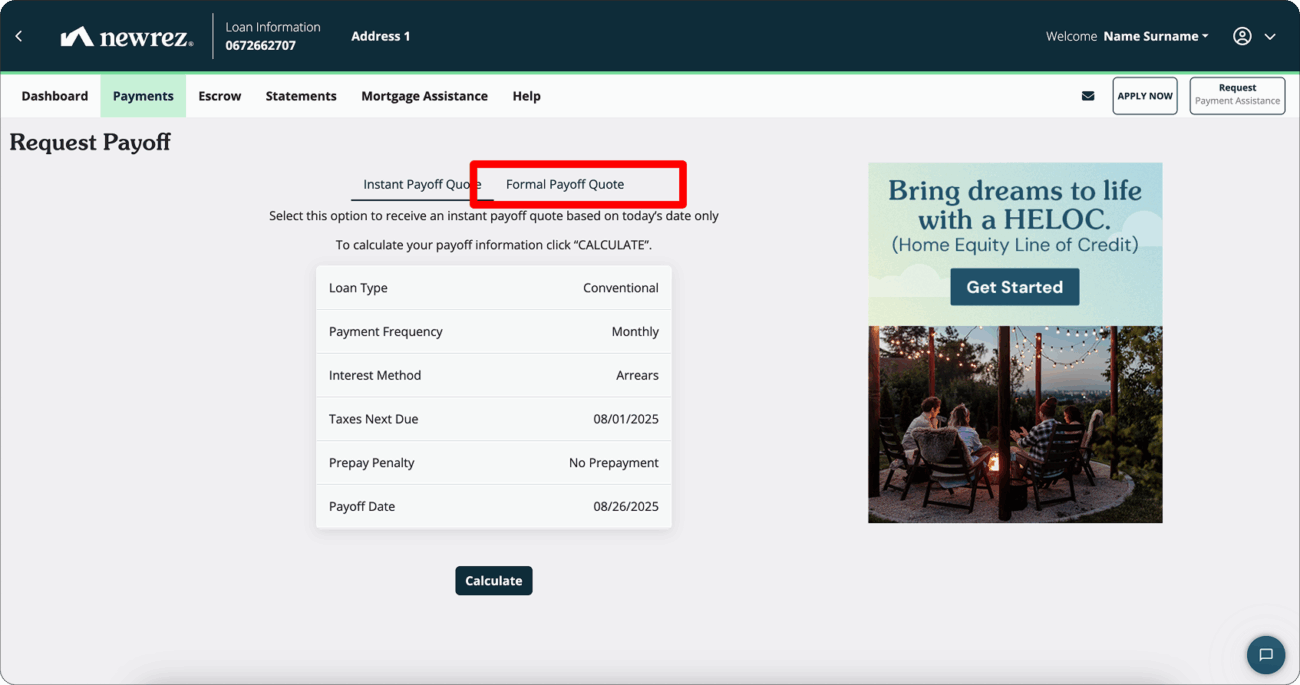Open the chevron beside the profile icon
Viewport: 1300px width, 685px height.
tap(1270, 35)
